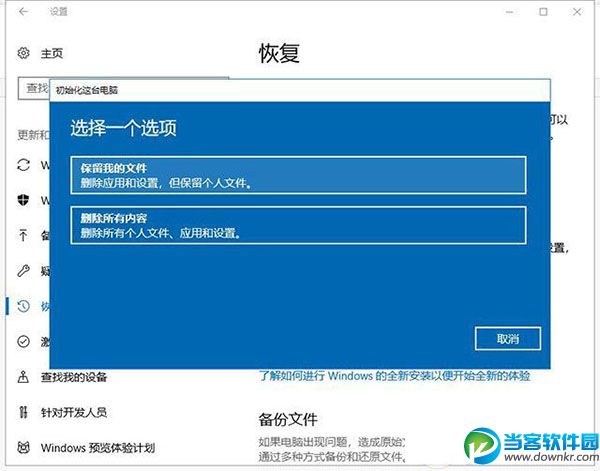Close the Settings window
Viewport: 600px width, 471px height.
577,12
